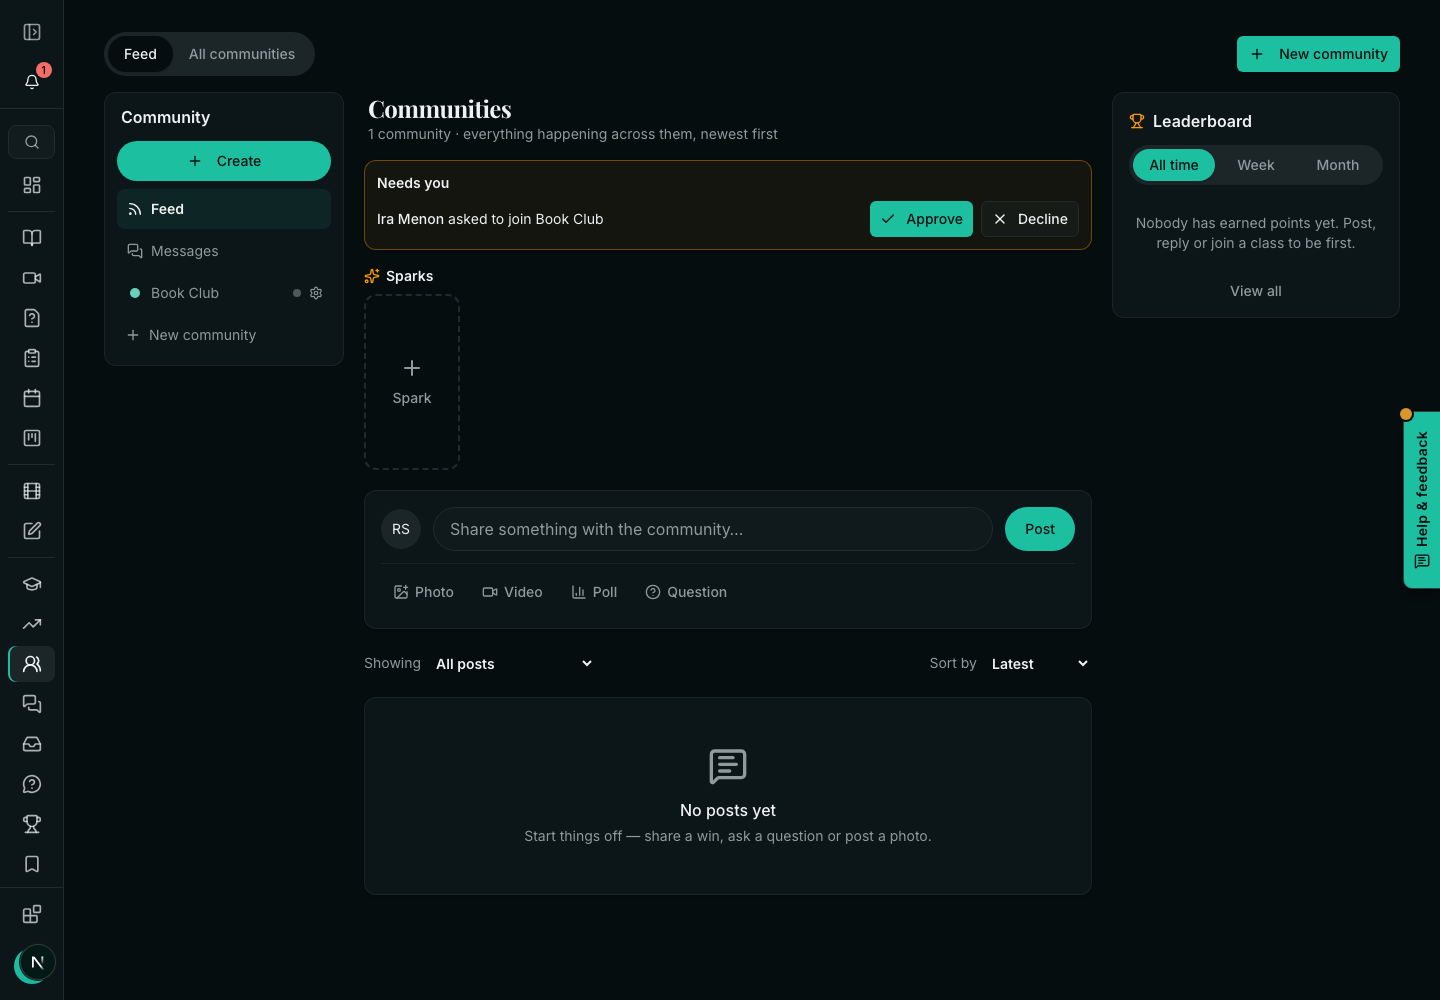The width and height of the screenshot is (1440, 1000).
Task: Open the pencil edit icon in left rail
Action: tap(32, 531)
